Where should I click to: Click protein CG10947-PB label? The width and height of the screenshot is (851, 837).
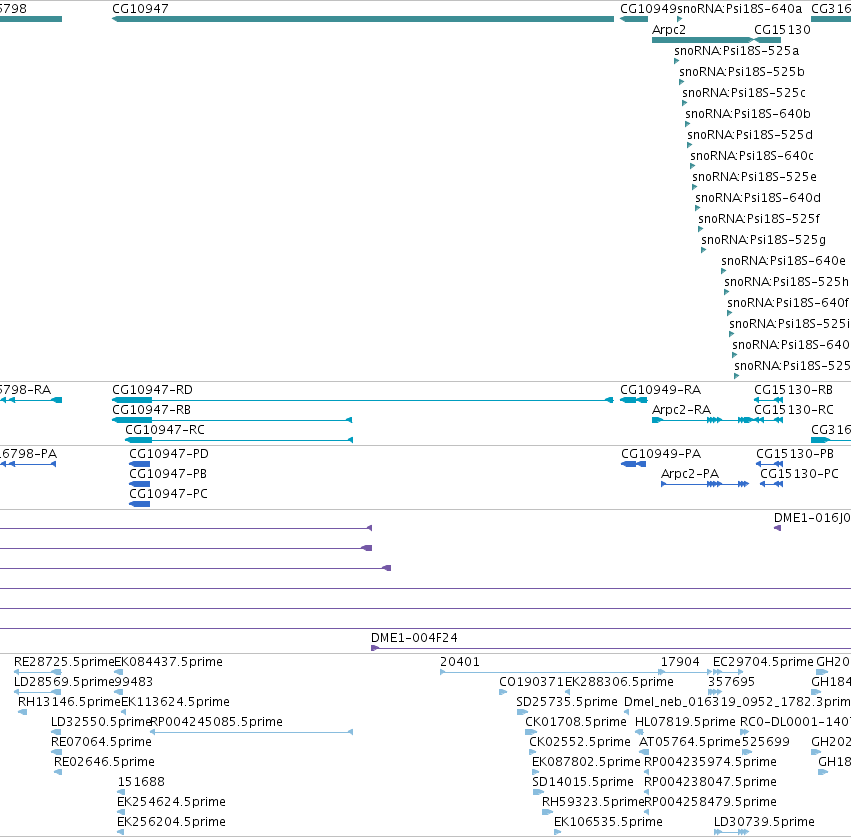click(x=168, y=474)
